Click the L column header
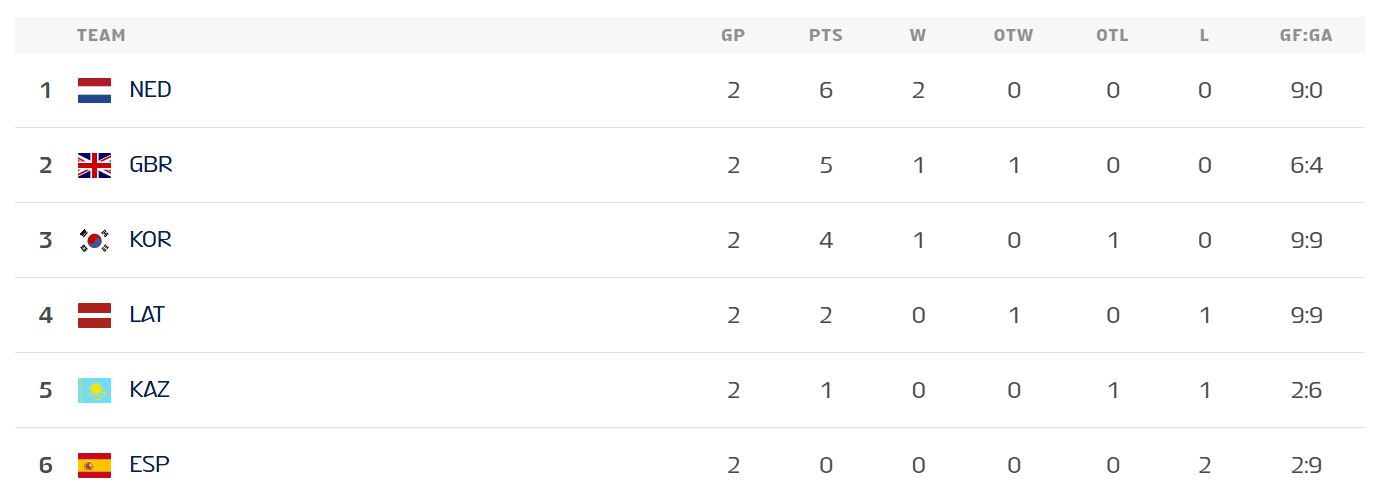Image resolution: width=1379 pixels, height=500 pixels. (x=1204, y=36)
